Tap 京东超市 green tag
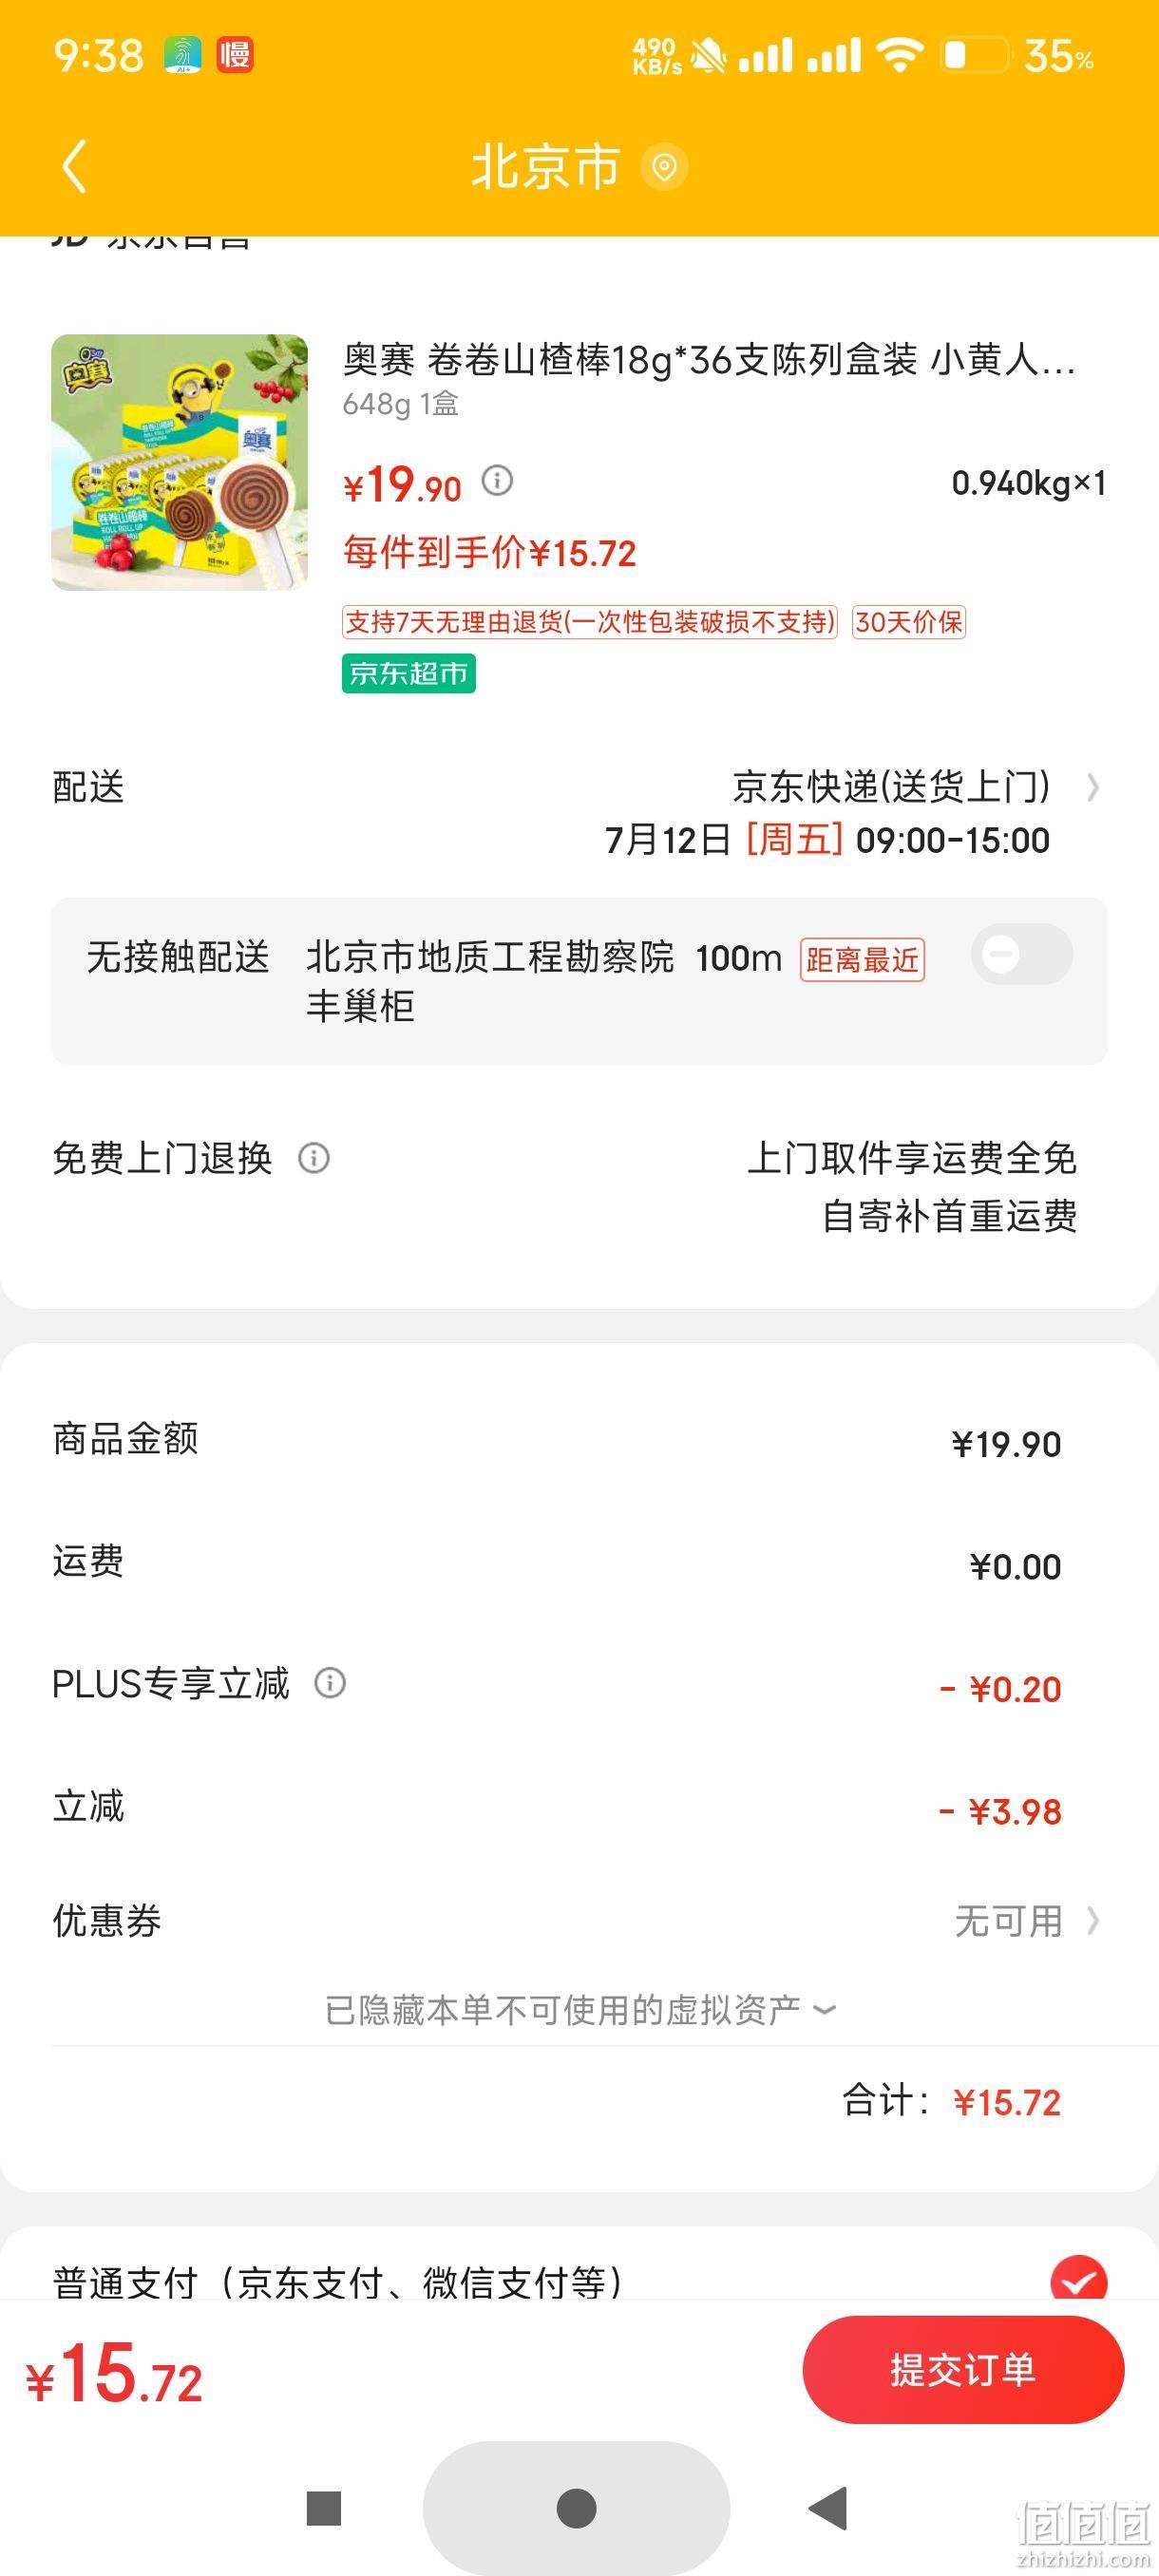 pos(408,673)
